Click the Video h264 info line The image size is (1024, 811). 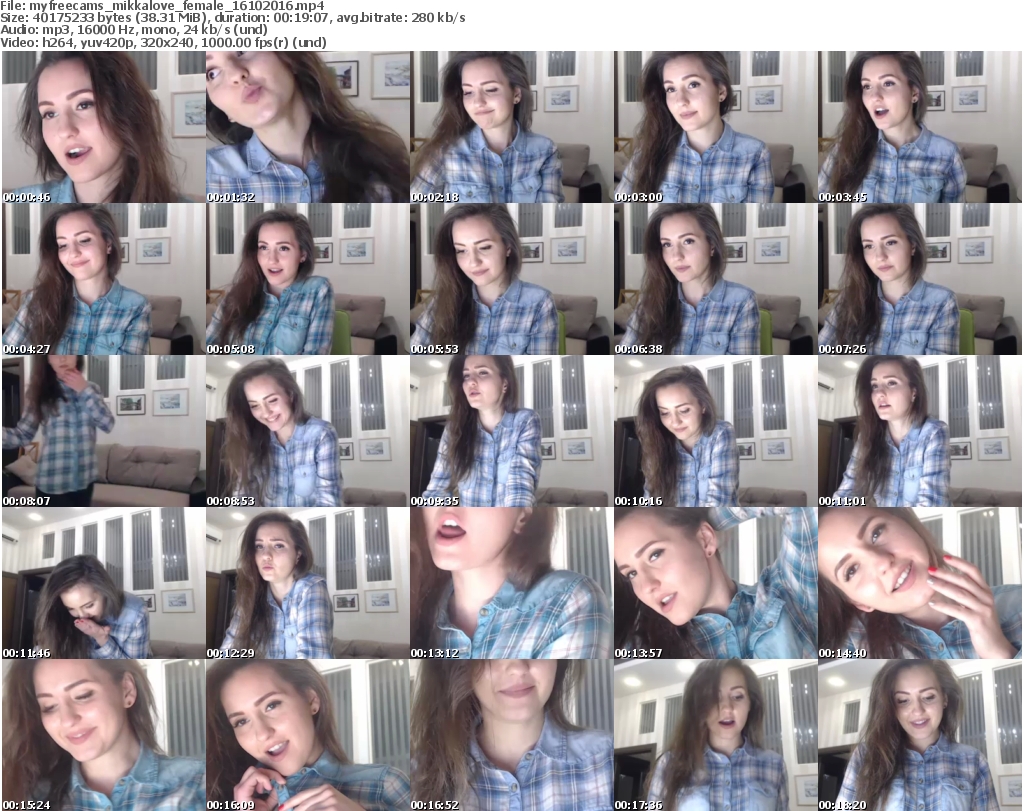[163, 42]
